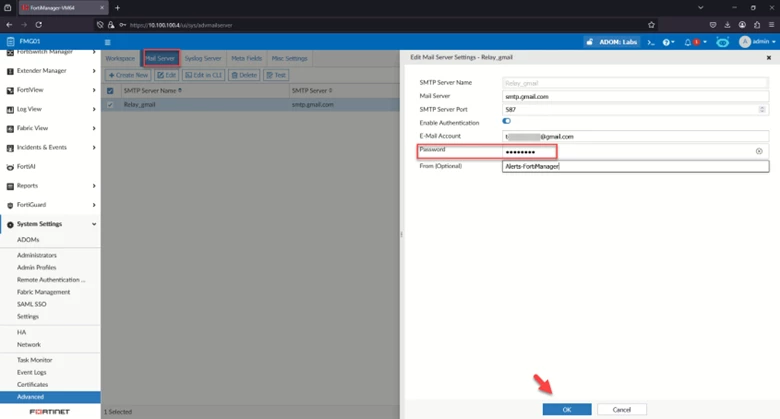Viewport: 780px width, 419px height.
Task: Open Log View in sidebar
Action: pyautogui.click(x=29, y=109)
